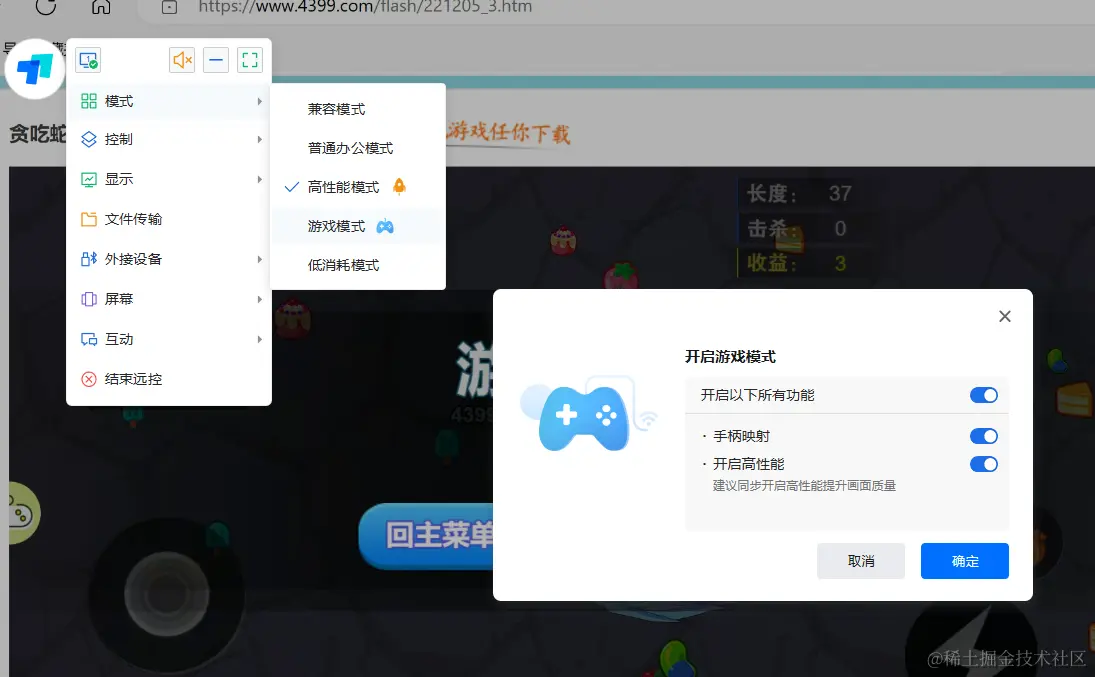Click the browser home icon
Viewport: 1095px width, 677px height.
[x=101, y=6]
